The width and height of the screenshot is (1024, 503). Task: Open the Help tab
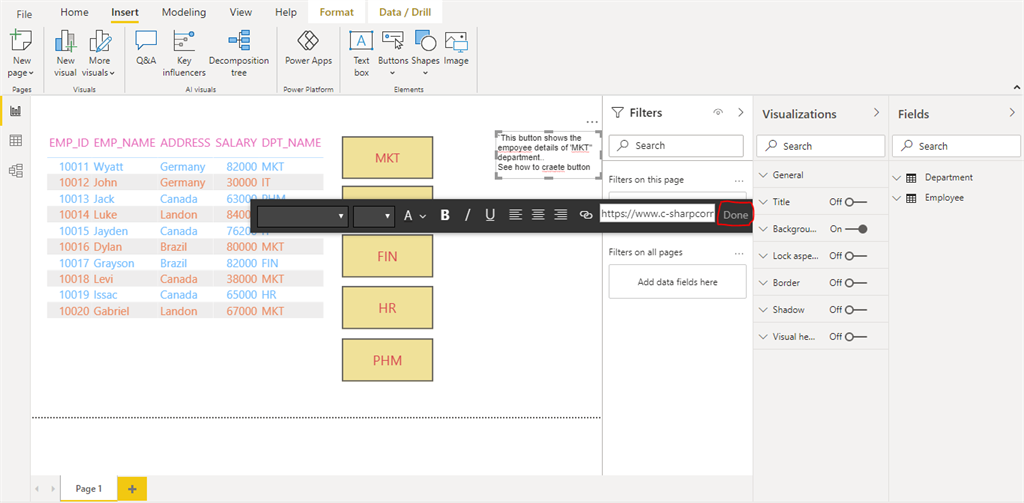pos(286,12)
